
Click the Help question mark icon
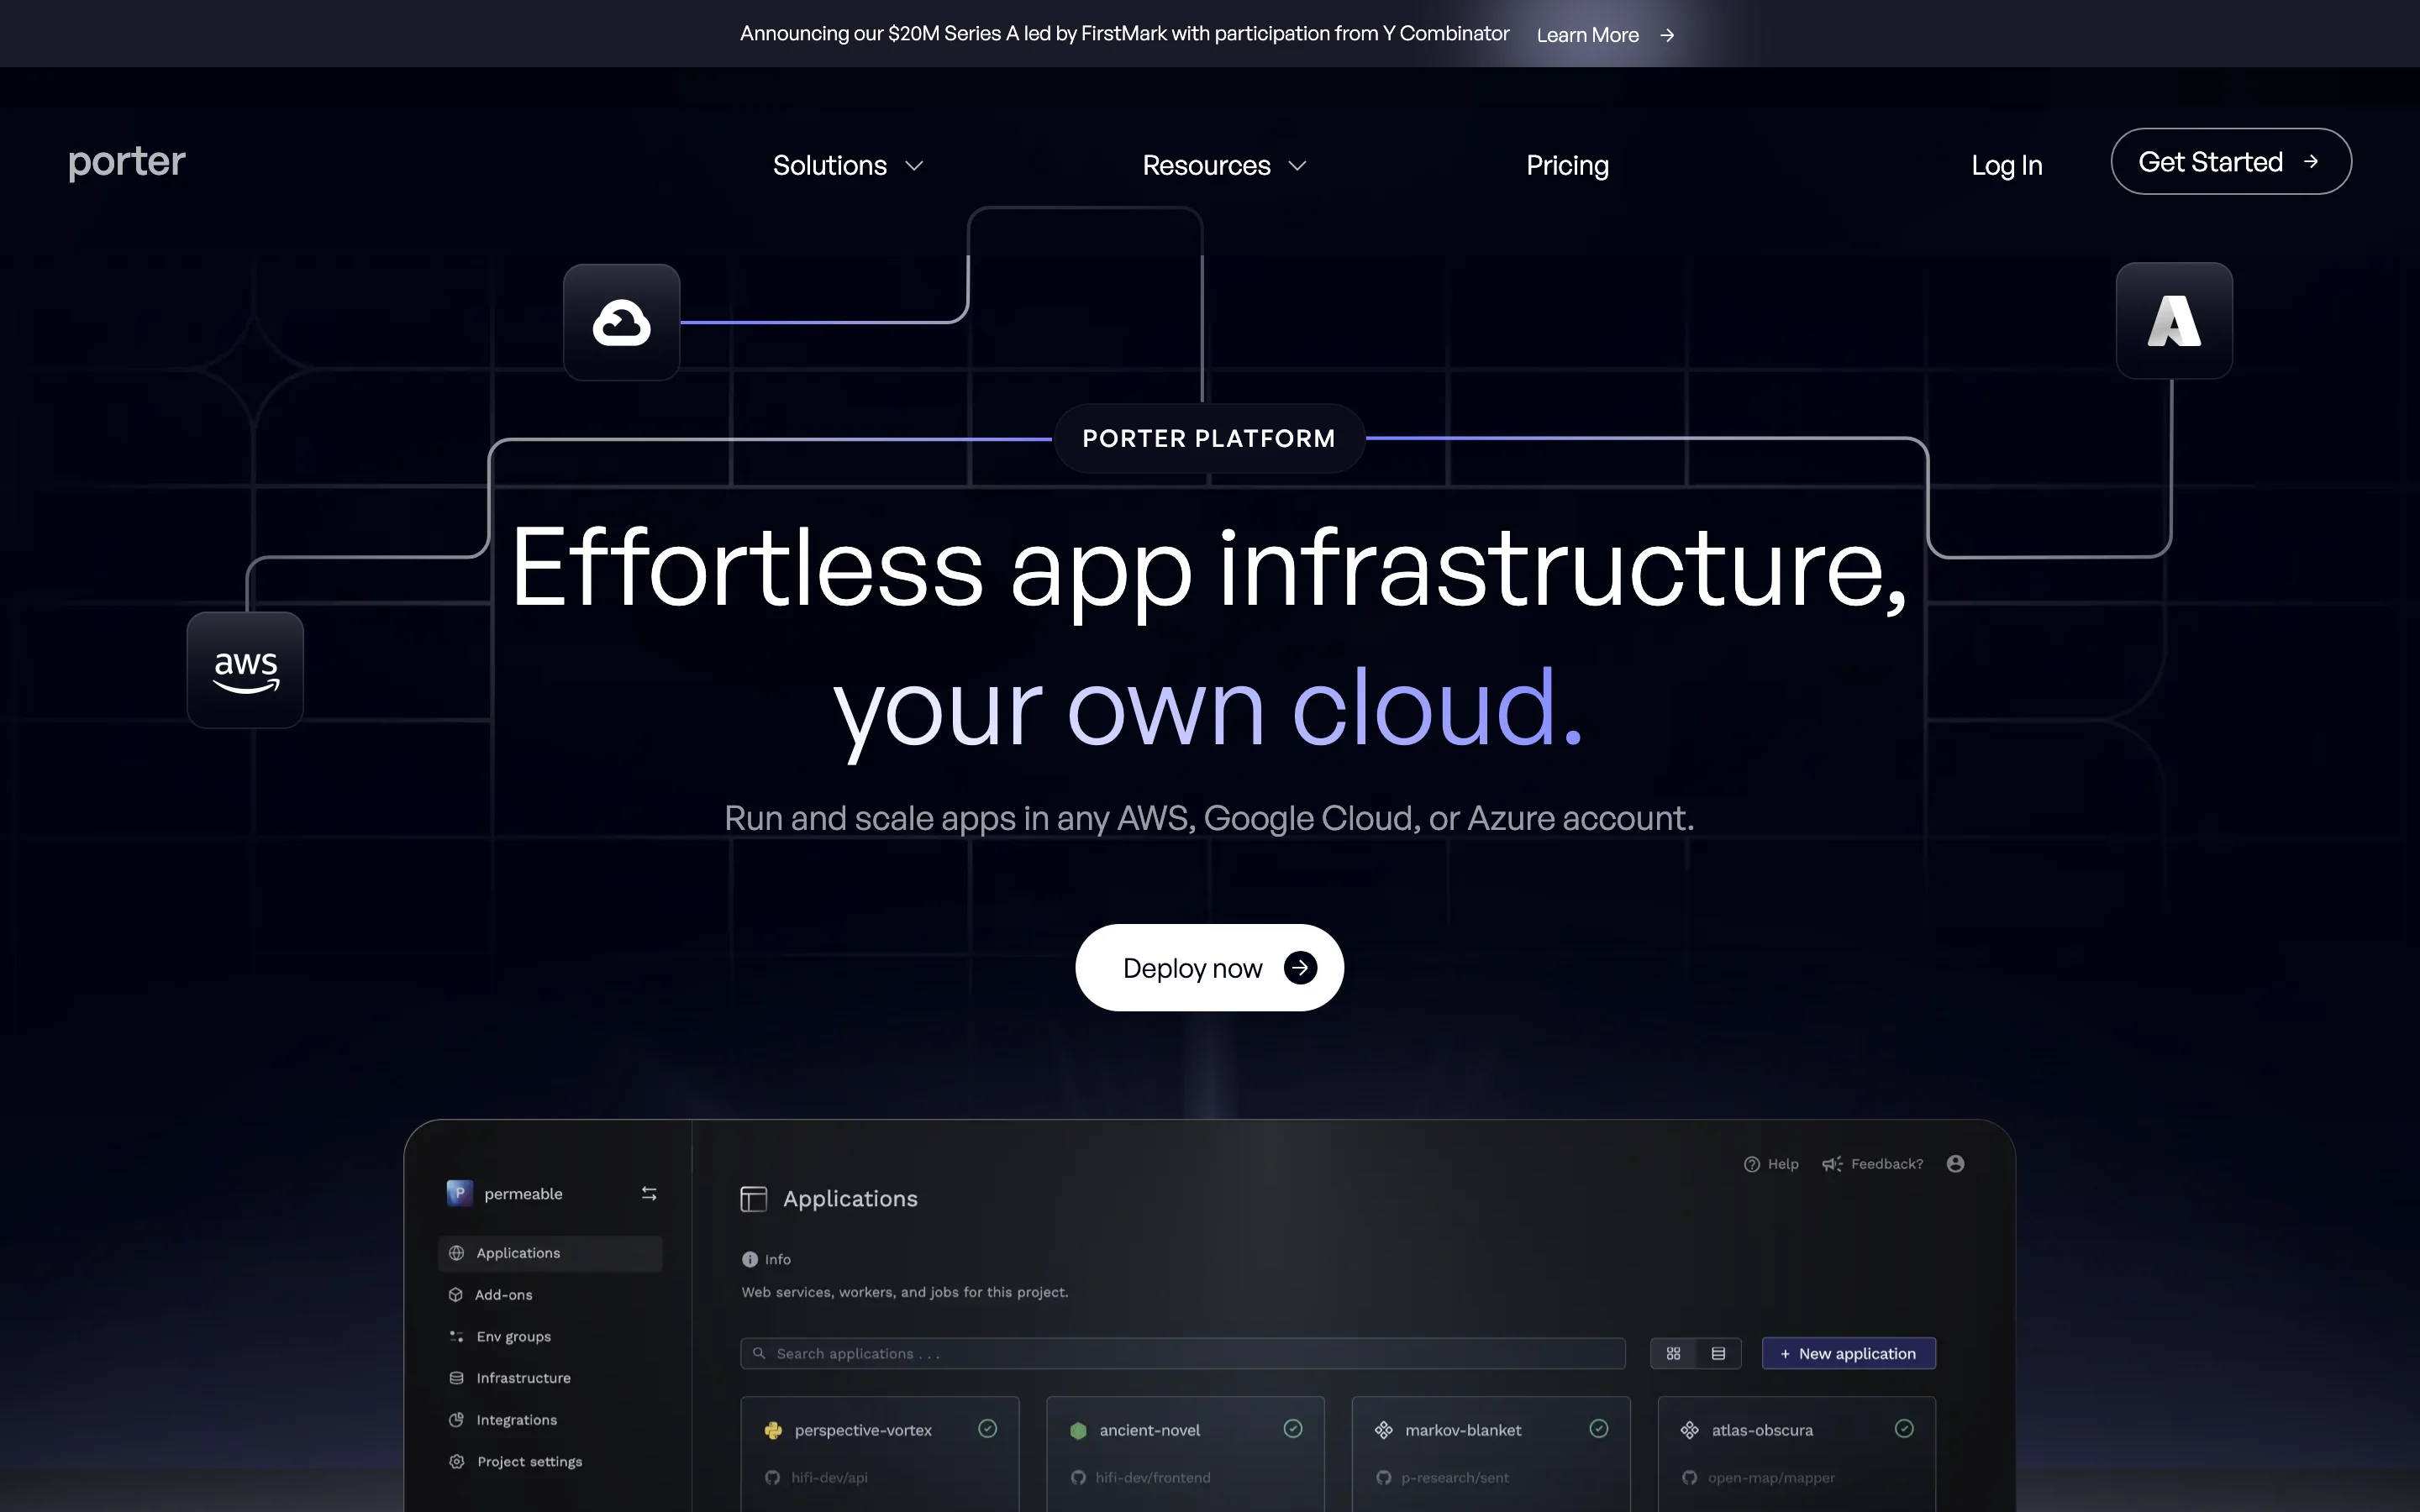(1752, 1164)
